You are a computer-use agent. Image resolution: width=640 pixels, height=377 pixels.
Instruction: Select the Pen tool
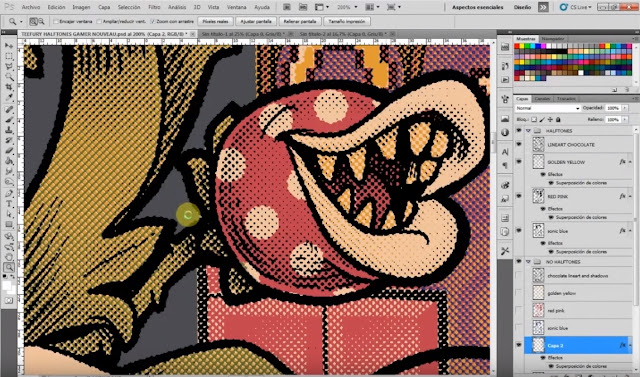coord(9,193)
